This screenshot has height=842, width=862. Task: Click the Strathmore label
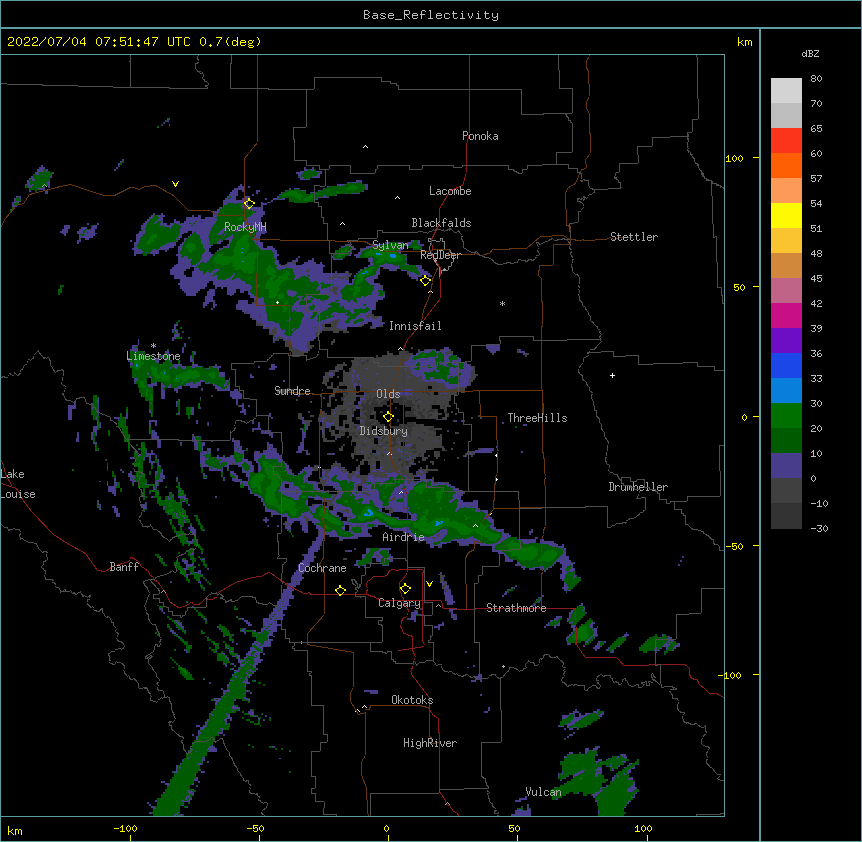(516, 608)
